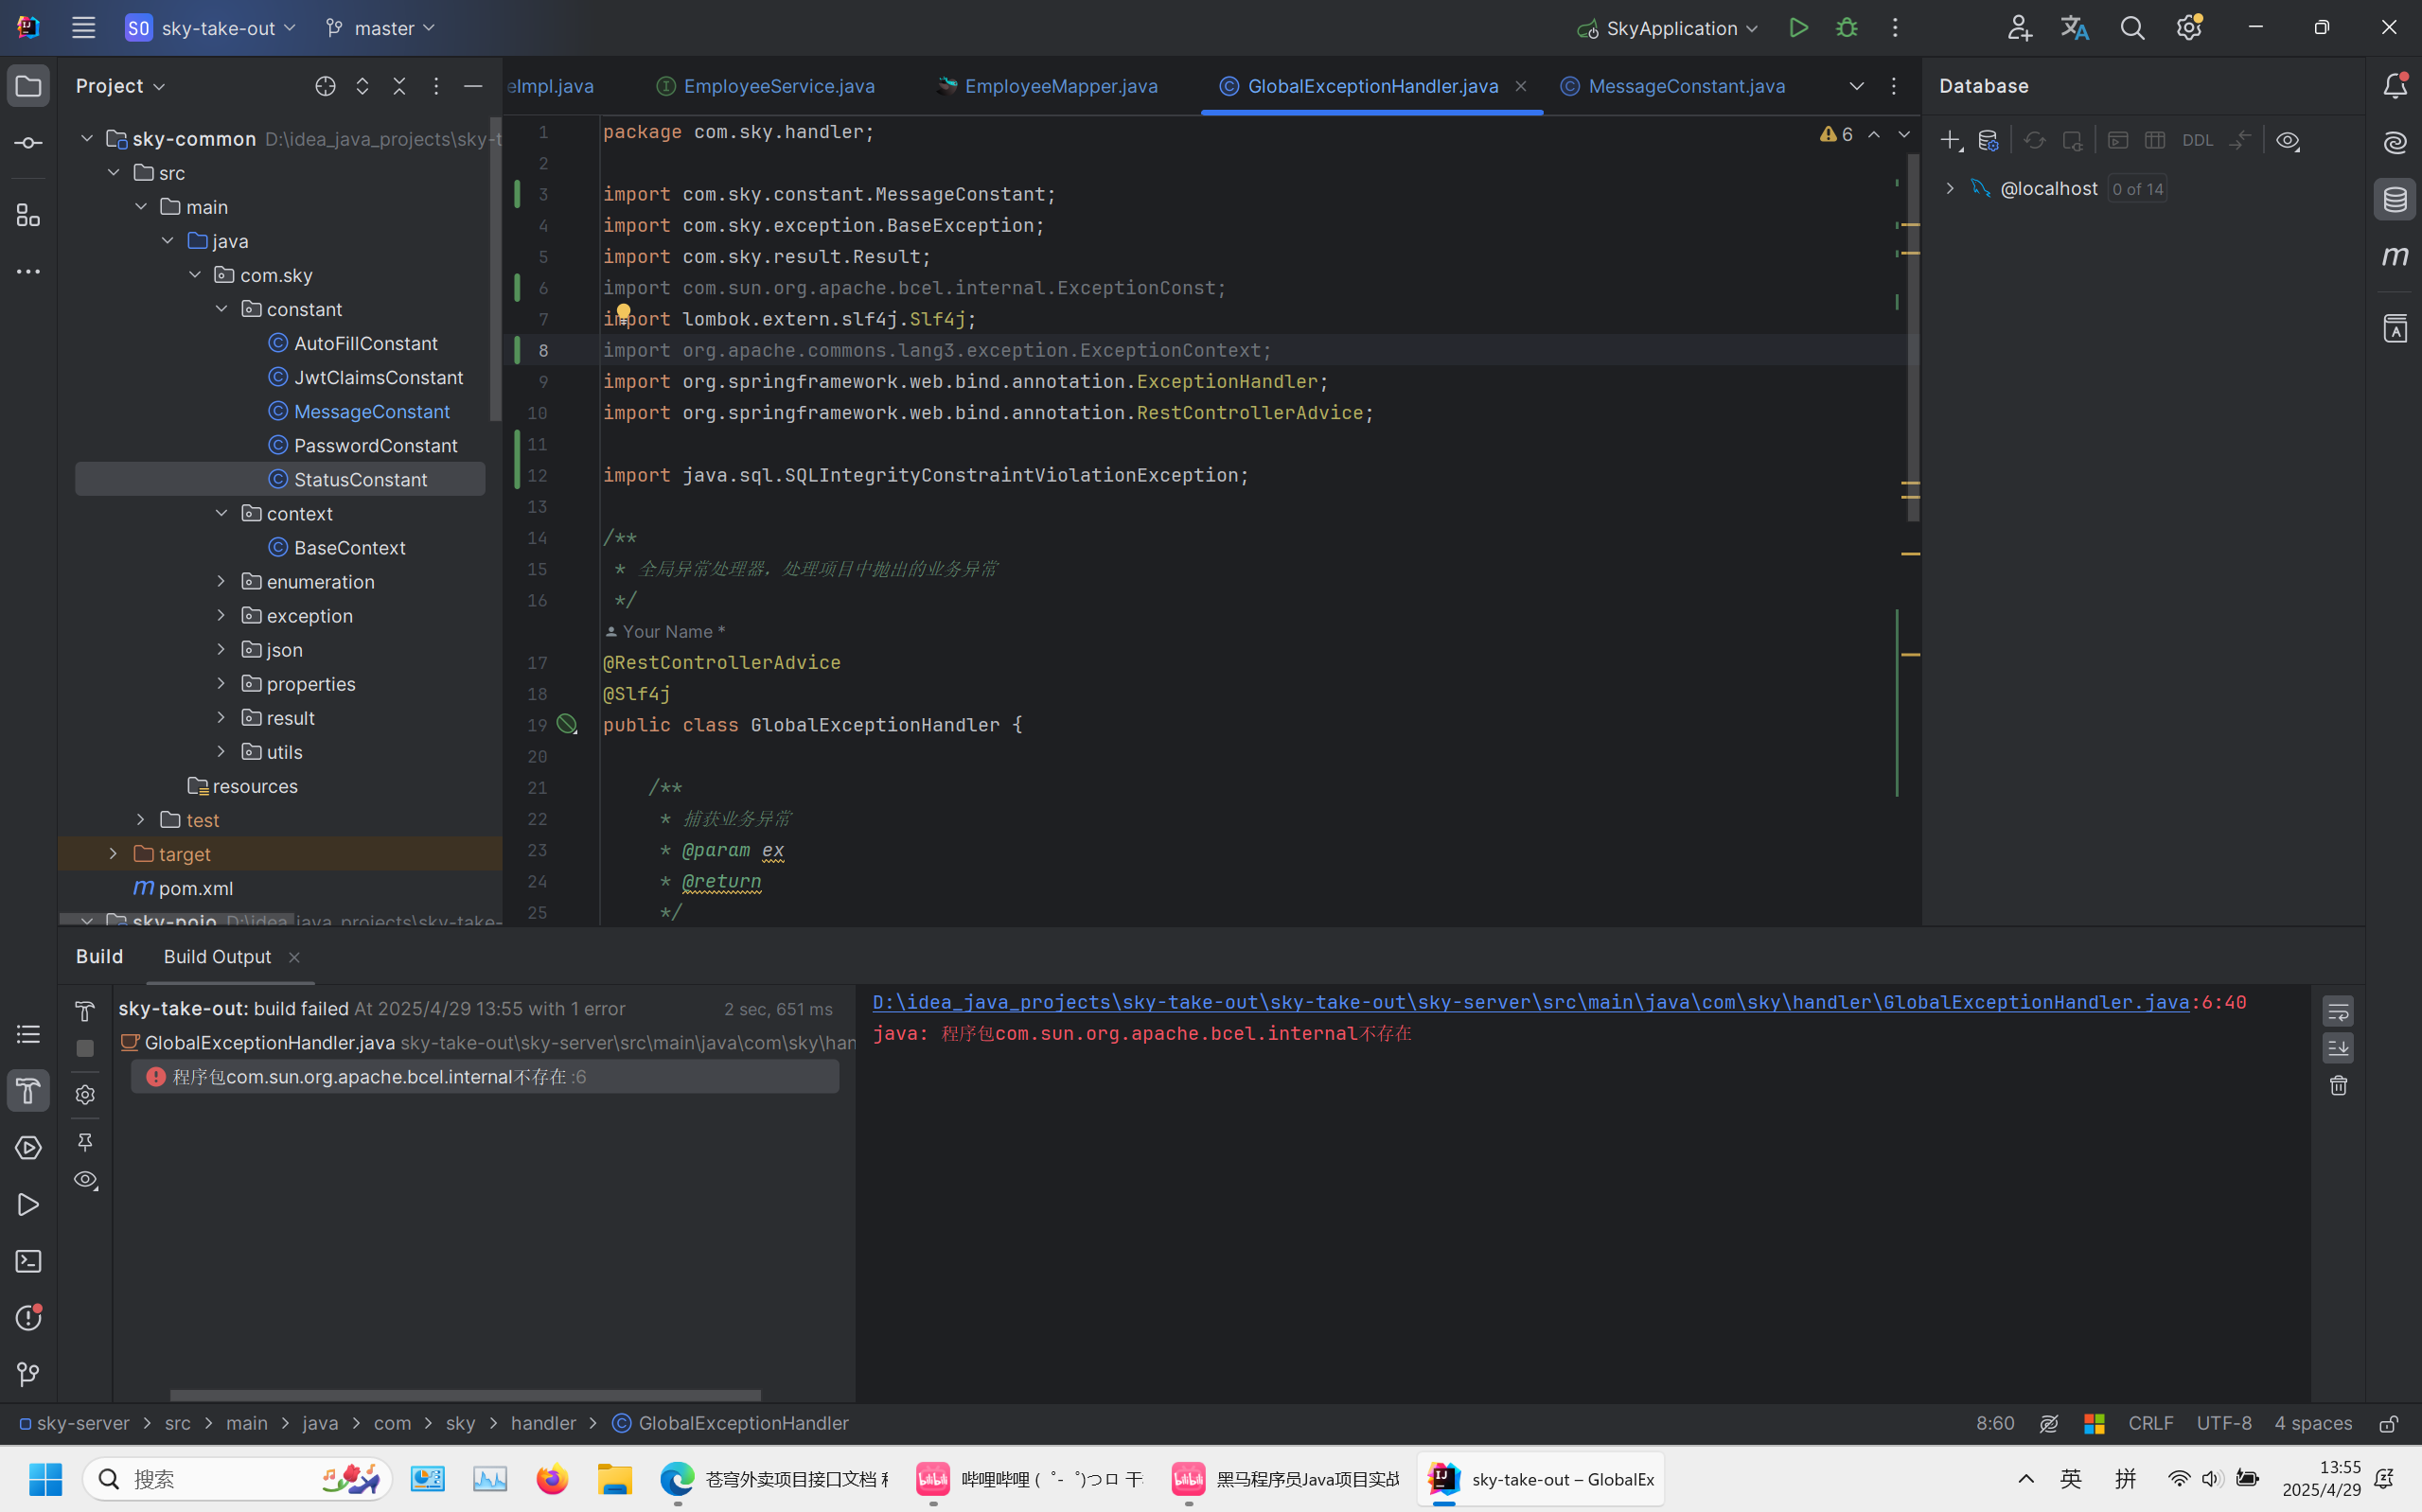Start debugging with the bug icon
Image resolution: width=2422 pixels, height=1512 pixels.
[1846, 28]
